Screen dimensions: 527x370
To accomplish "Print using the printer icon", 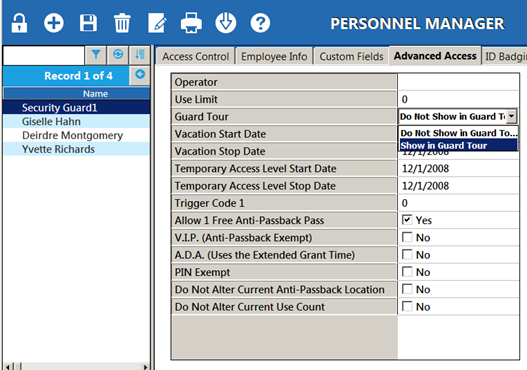I will click(191, 23).
